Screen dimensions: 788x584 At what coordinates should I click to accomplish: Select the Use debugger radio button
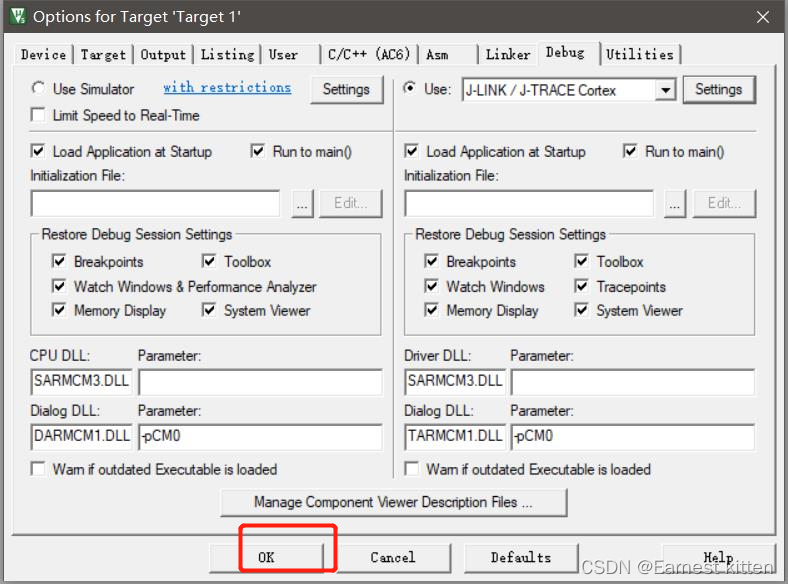pyautogui.click(x=410, y=88)
